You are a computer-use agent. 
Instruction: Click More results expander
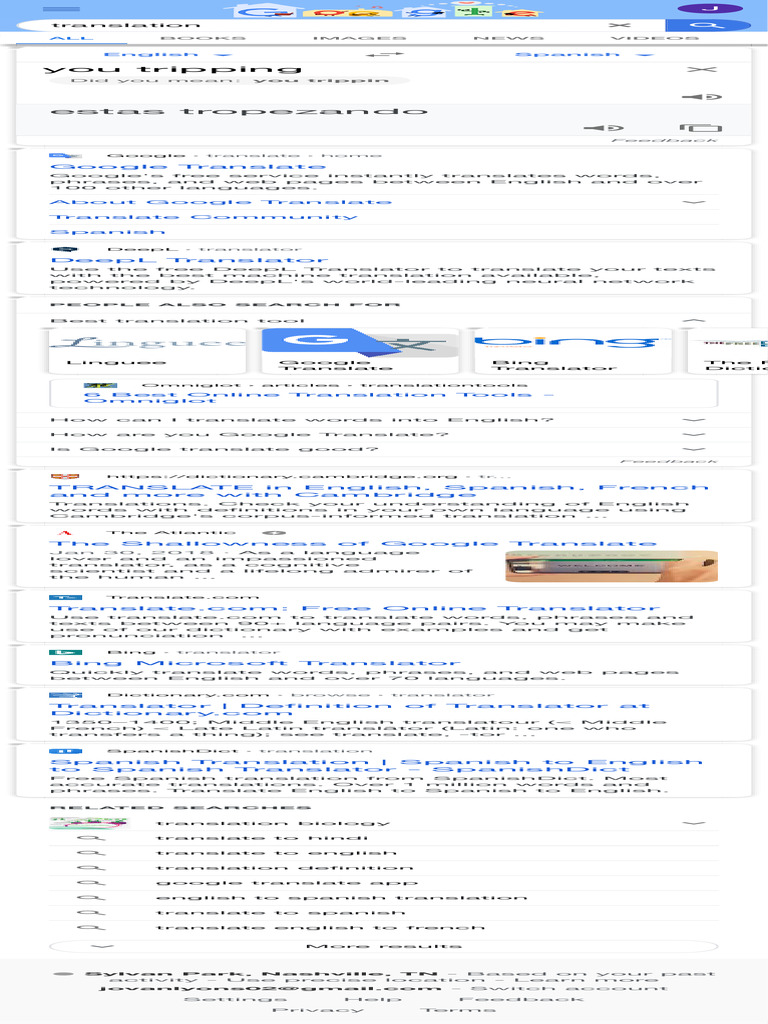point(384,946)
